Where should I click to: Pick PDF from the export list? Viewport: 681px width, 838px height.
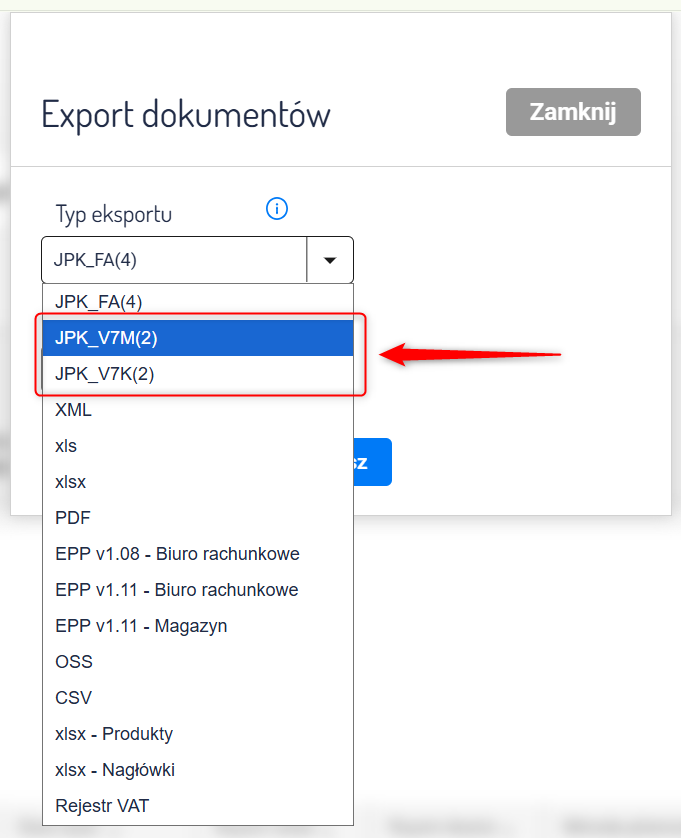(x=197, y=518)
